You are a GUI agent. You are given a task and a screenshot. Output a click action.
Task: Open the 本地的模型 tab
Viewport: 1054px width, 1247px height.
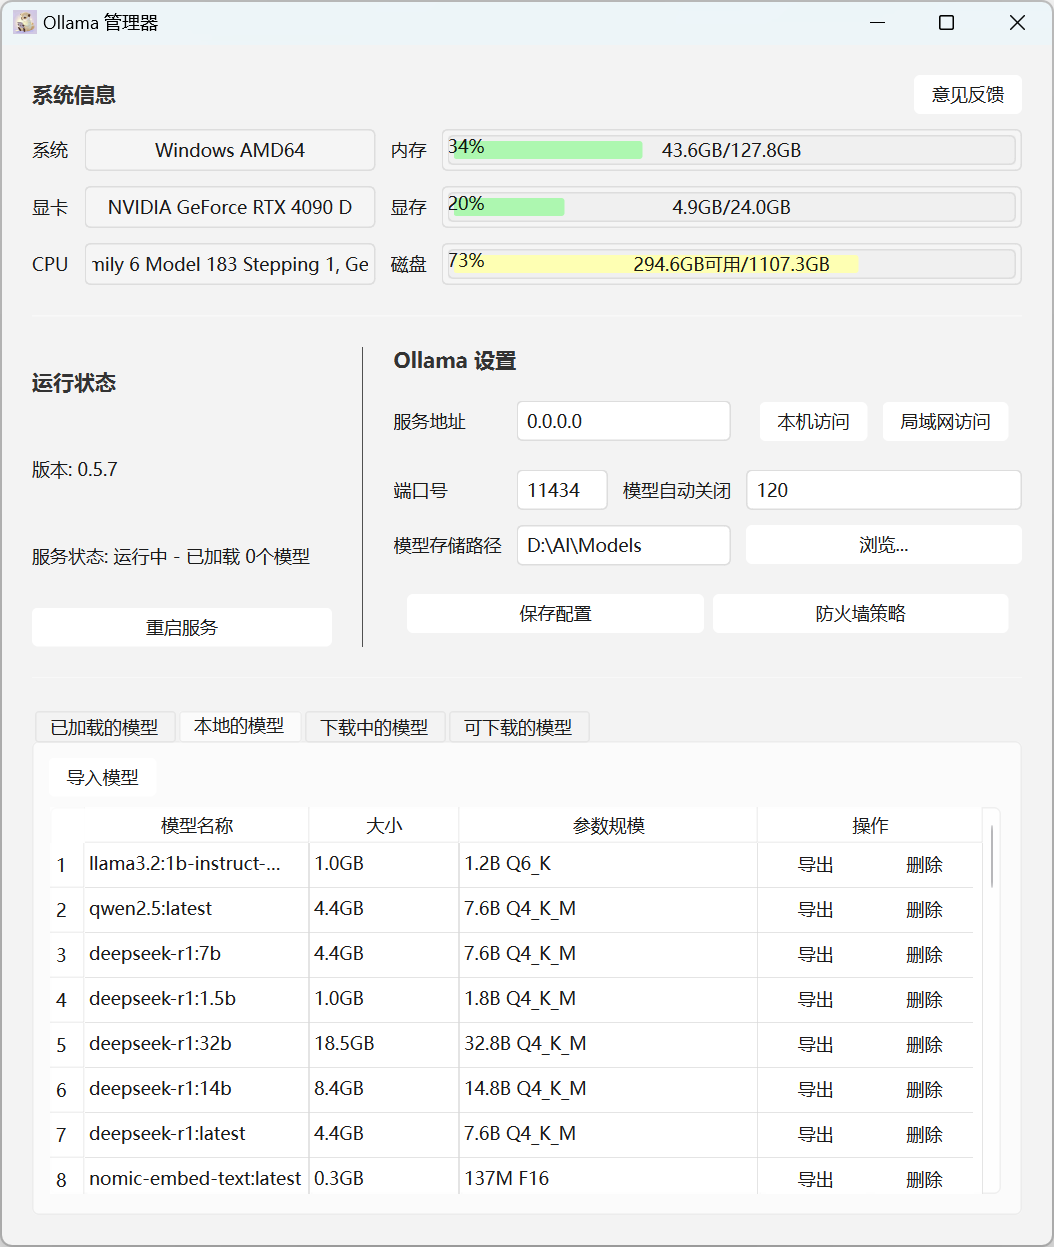click(x=240, y=727)
